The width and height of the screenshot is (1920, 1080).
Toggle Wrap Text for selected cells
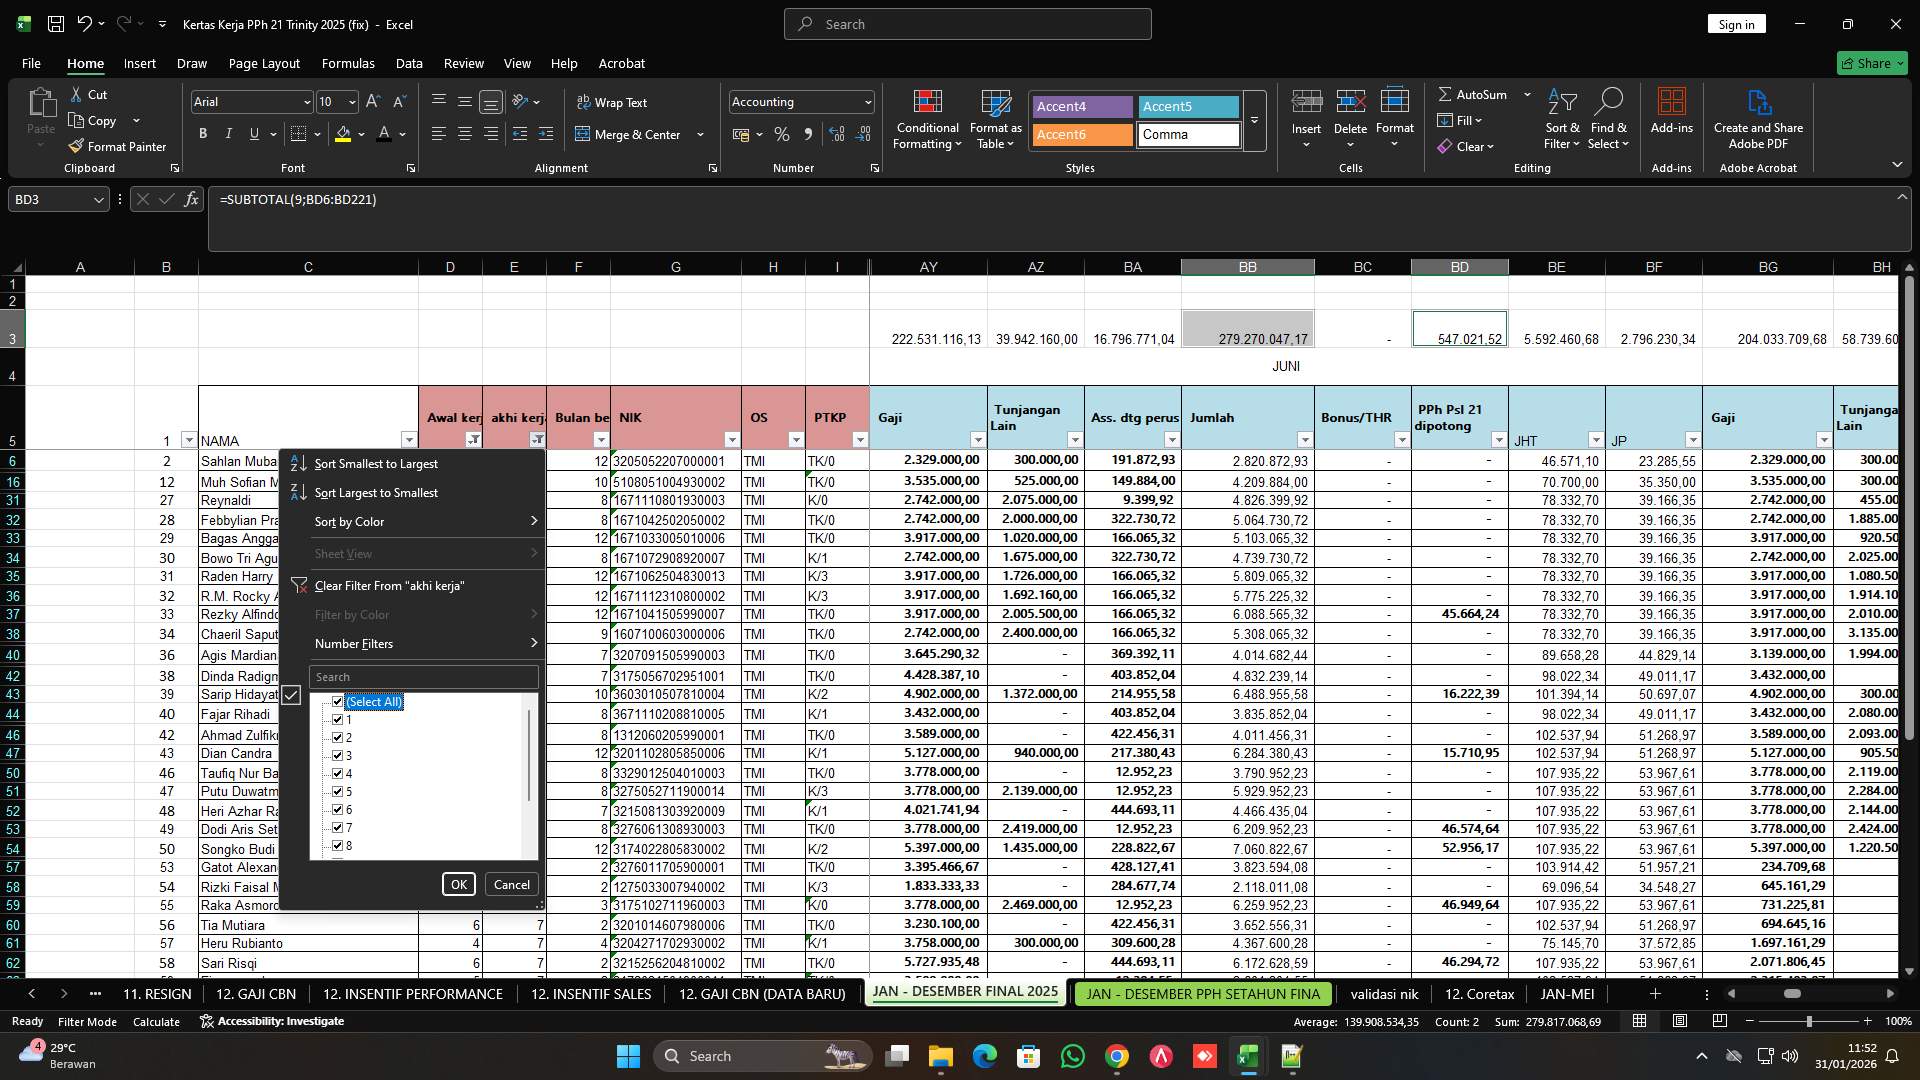point(613,102)
